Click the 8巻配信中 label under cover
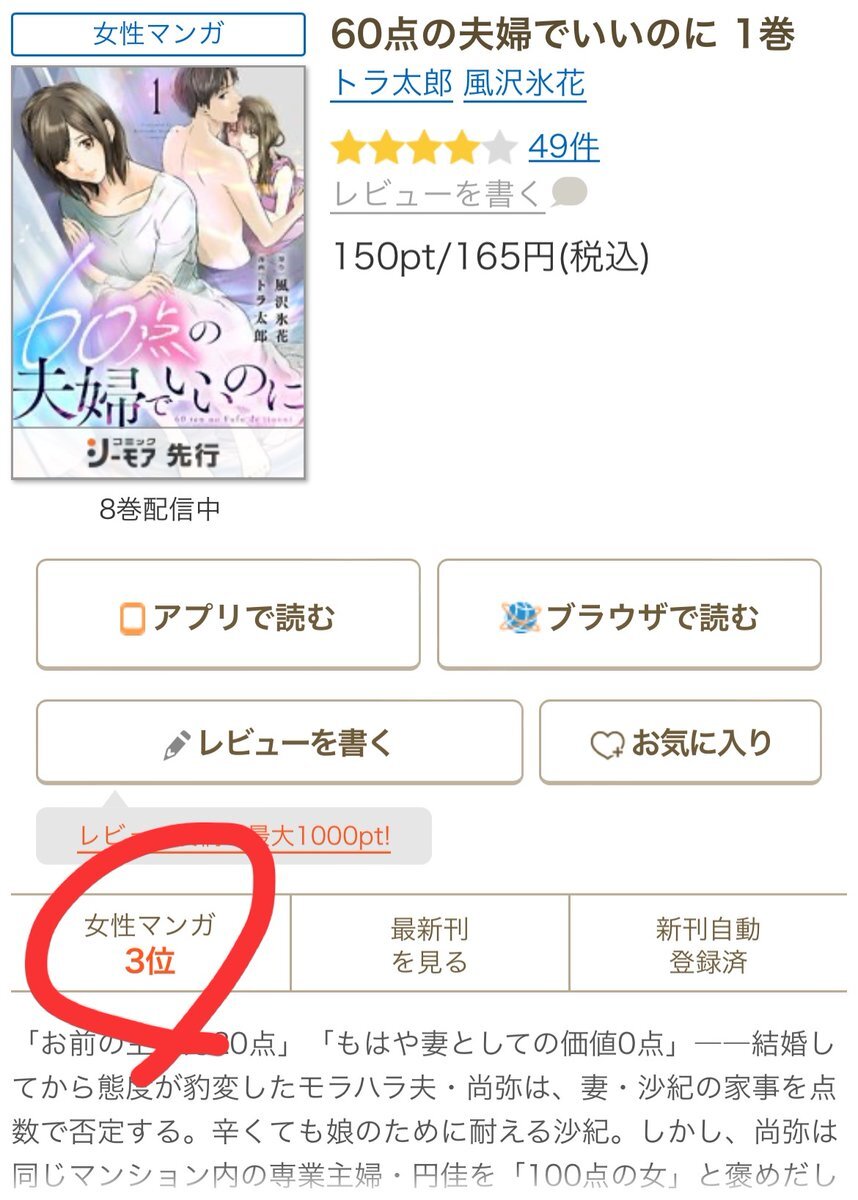This screenshot has width=858, height=1200. (x=159, y=509)
